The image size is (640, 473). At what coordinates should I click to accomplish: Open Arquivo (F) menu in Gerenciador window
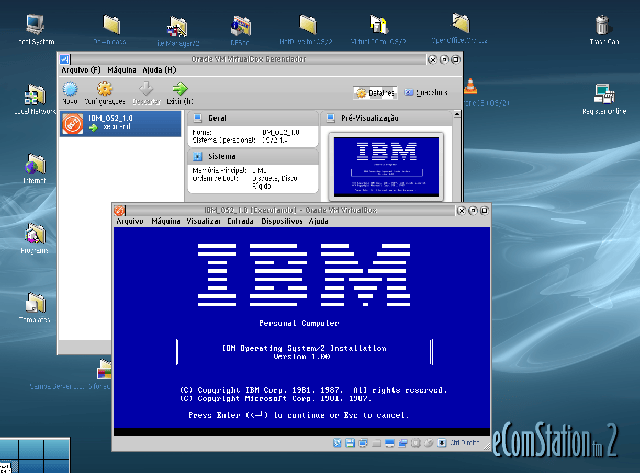pos(80,70)
